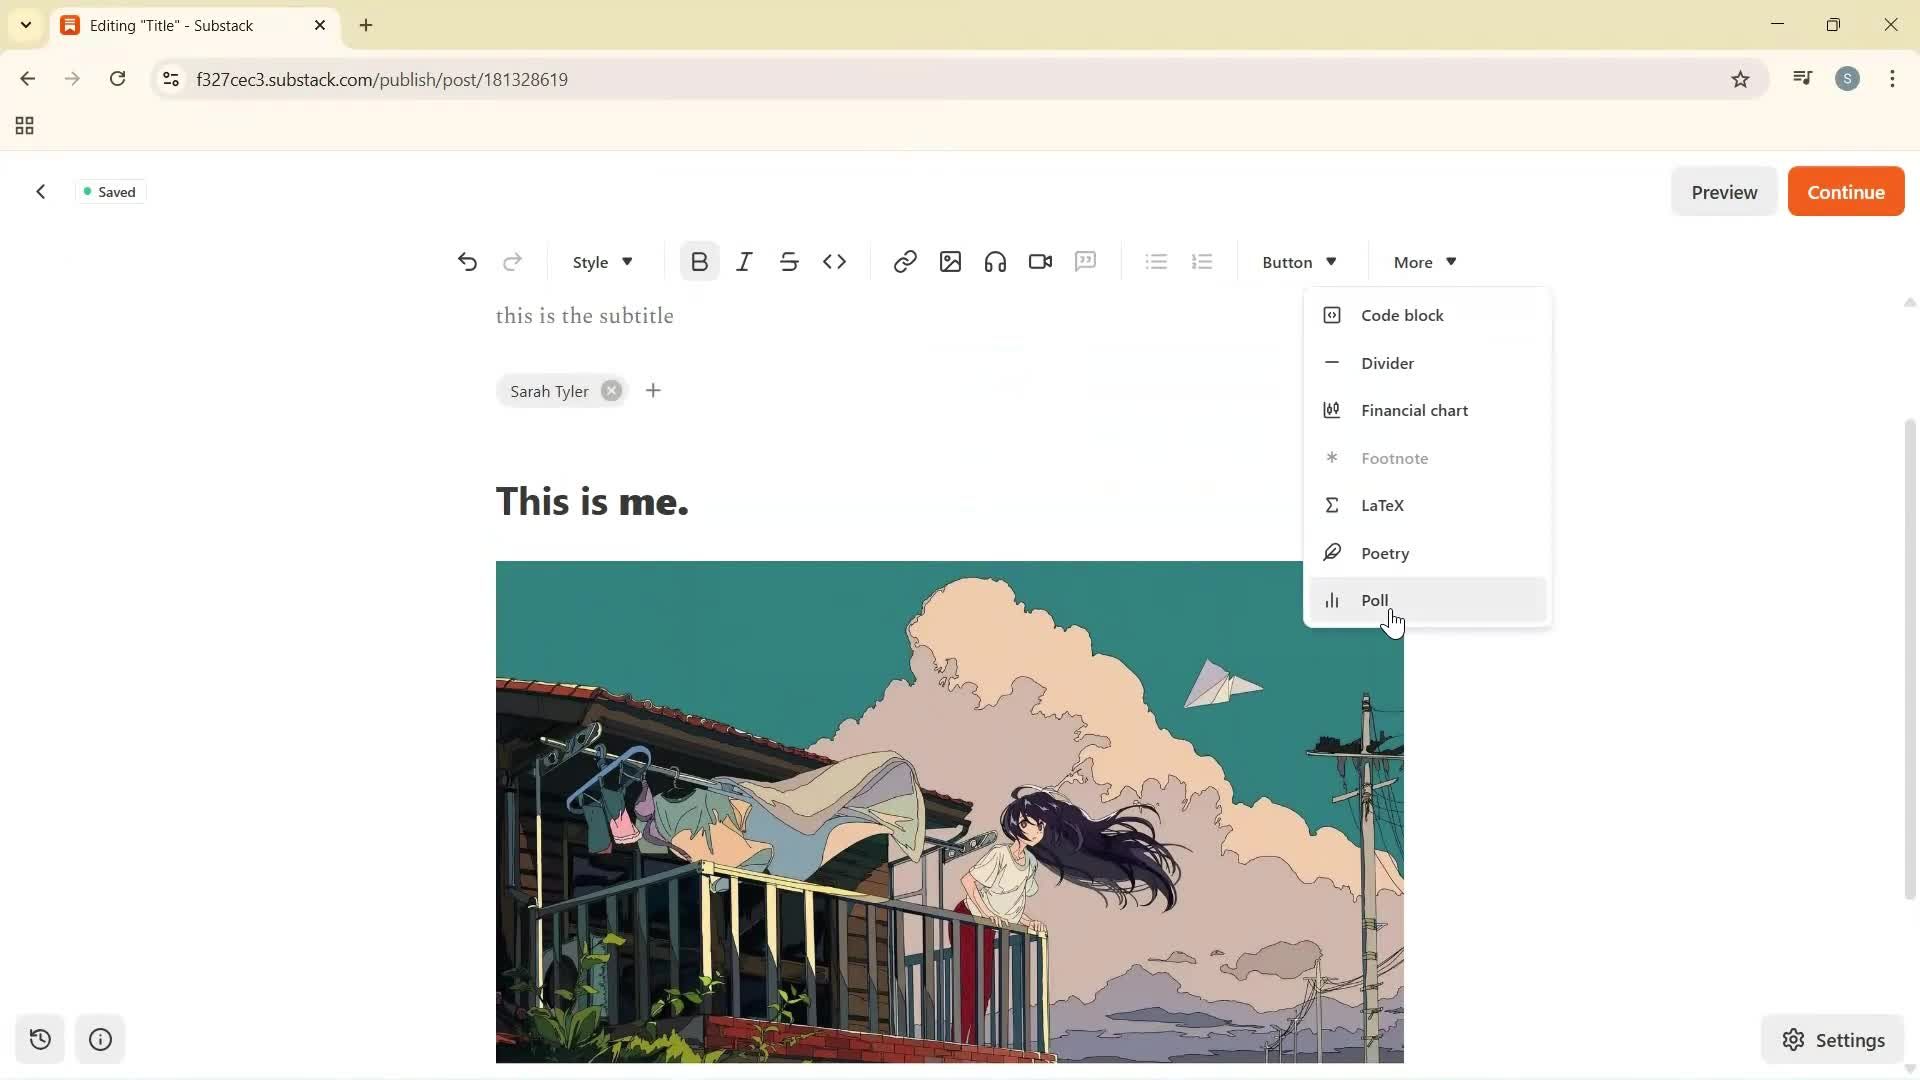Toggle strikethrough formatting
The image size is (1920, 1080).
pyautogui.click(x=789, y=261)
